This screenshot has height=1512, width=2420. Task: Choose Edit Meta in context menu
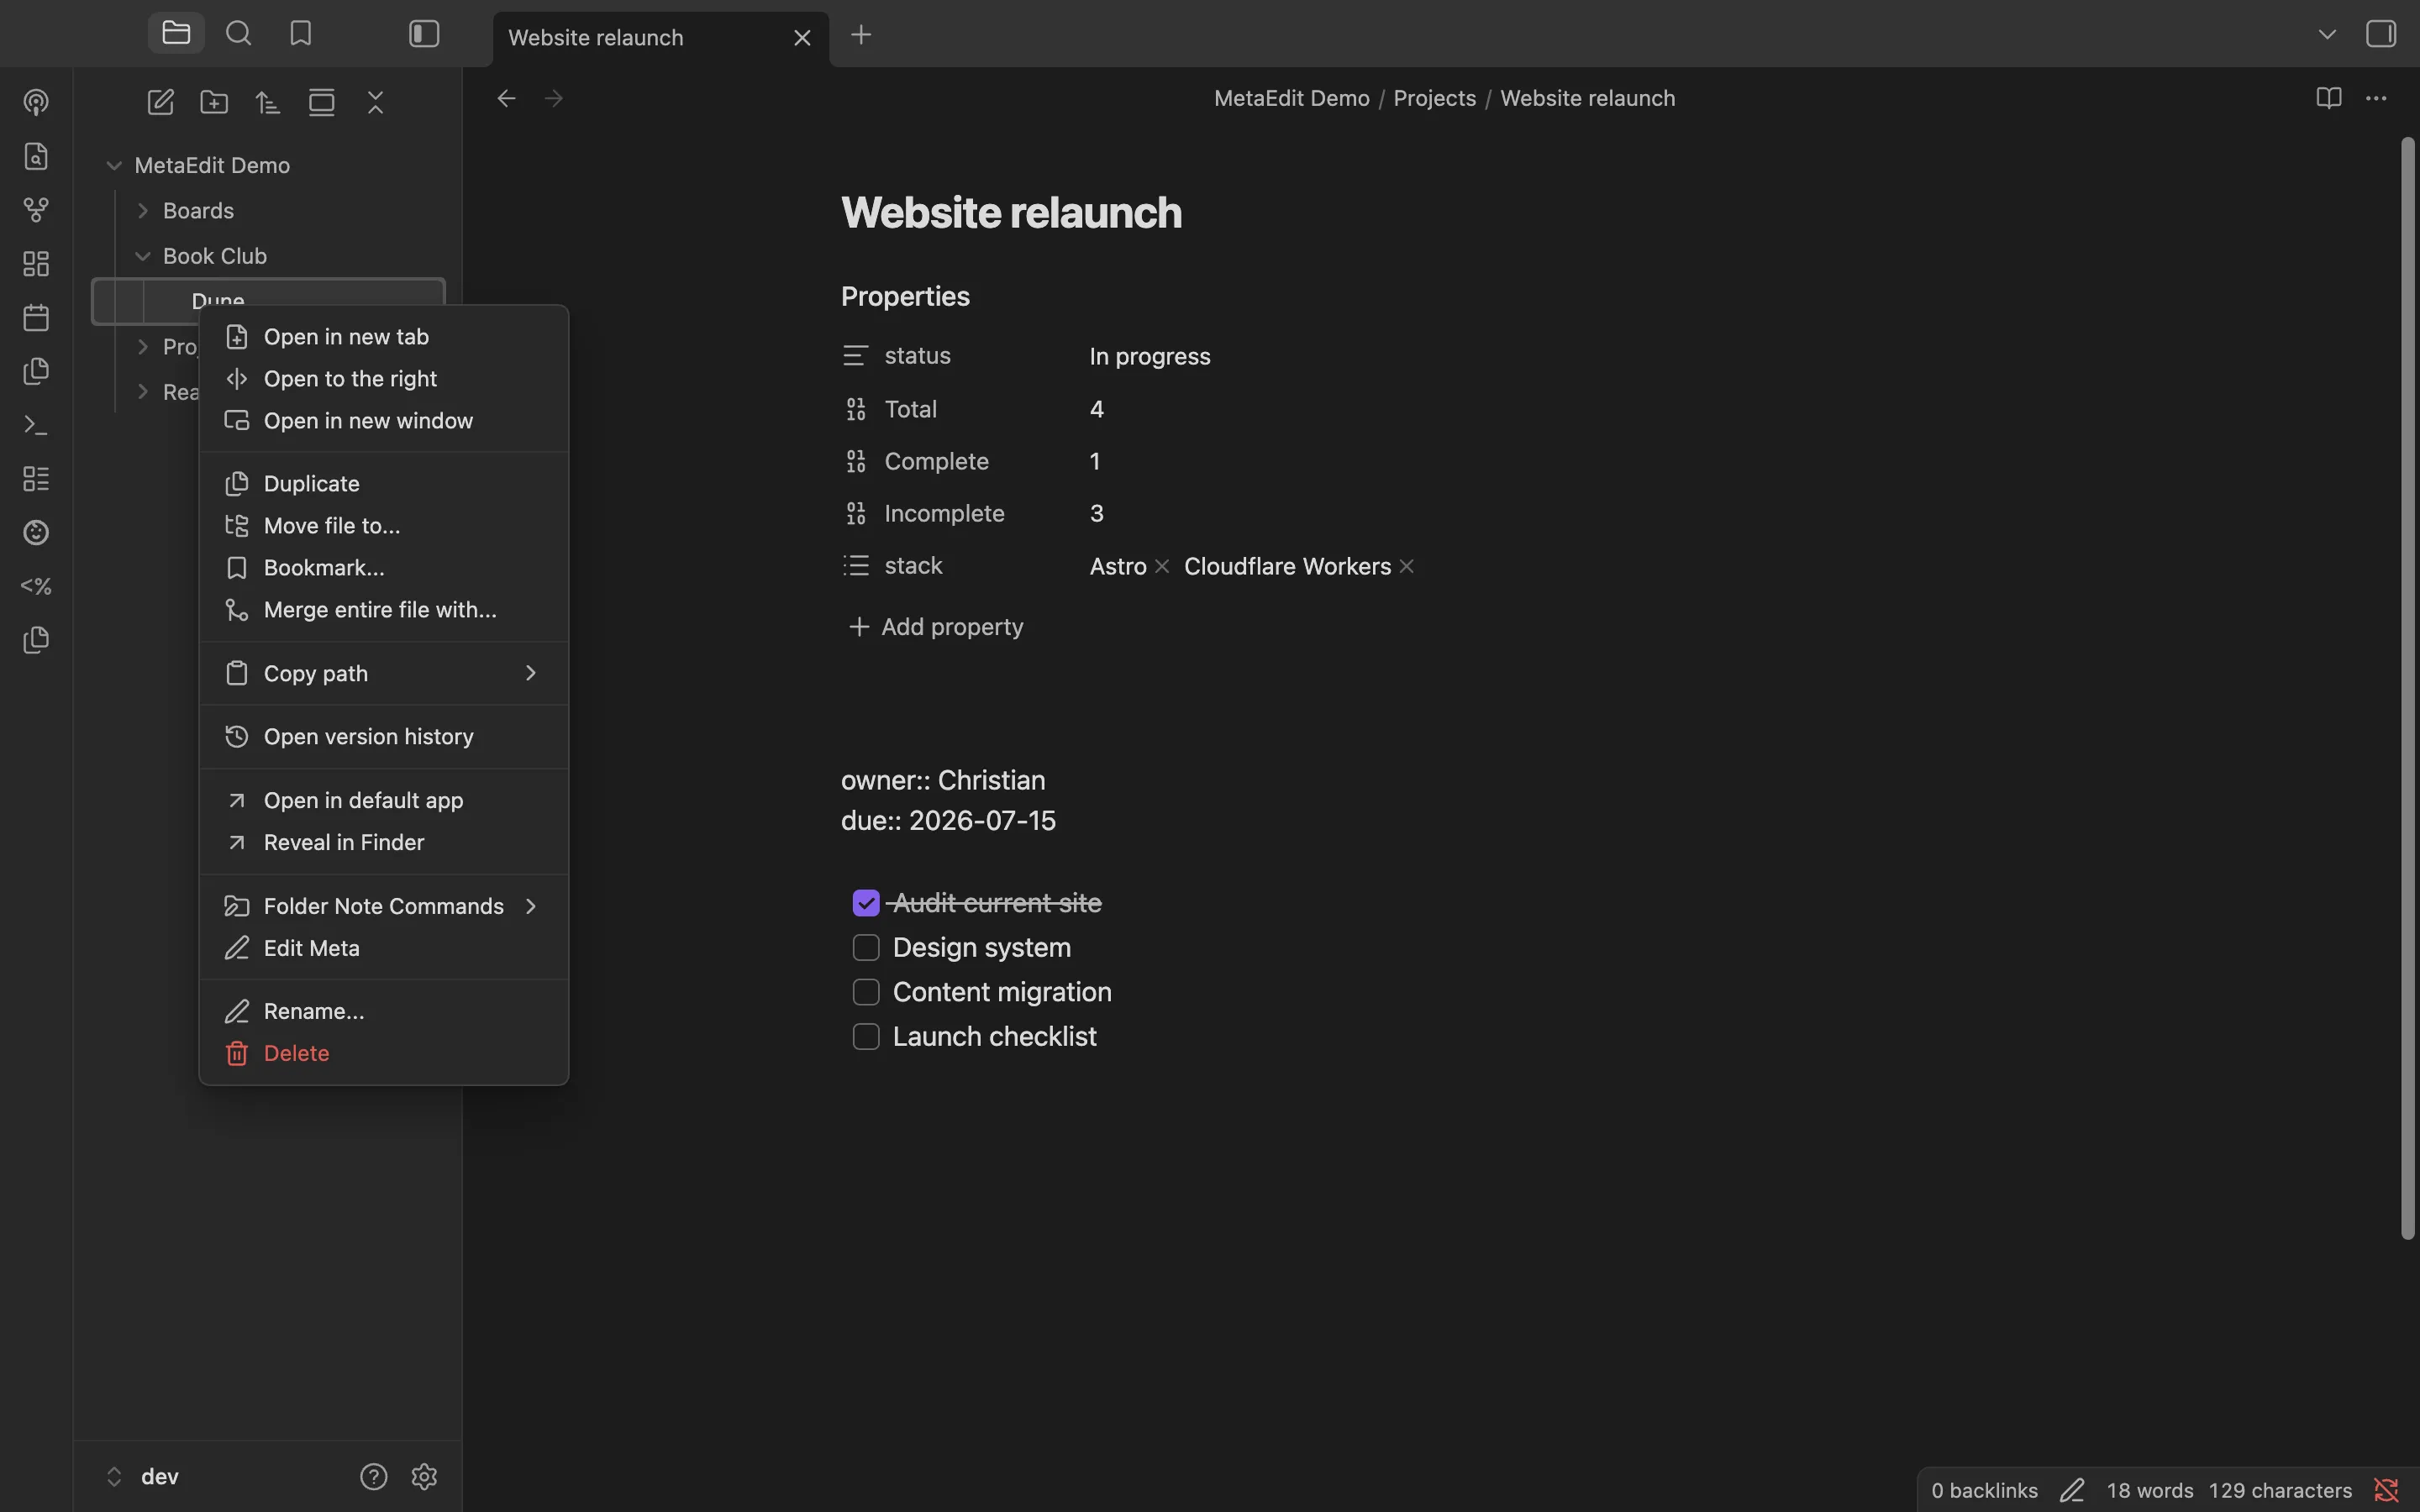(x=384, y=948)
